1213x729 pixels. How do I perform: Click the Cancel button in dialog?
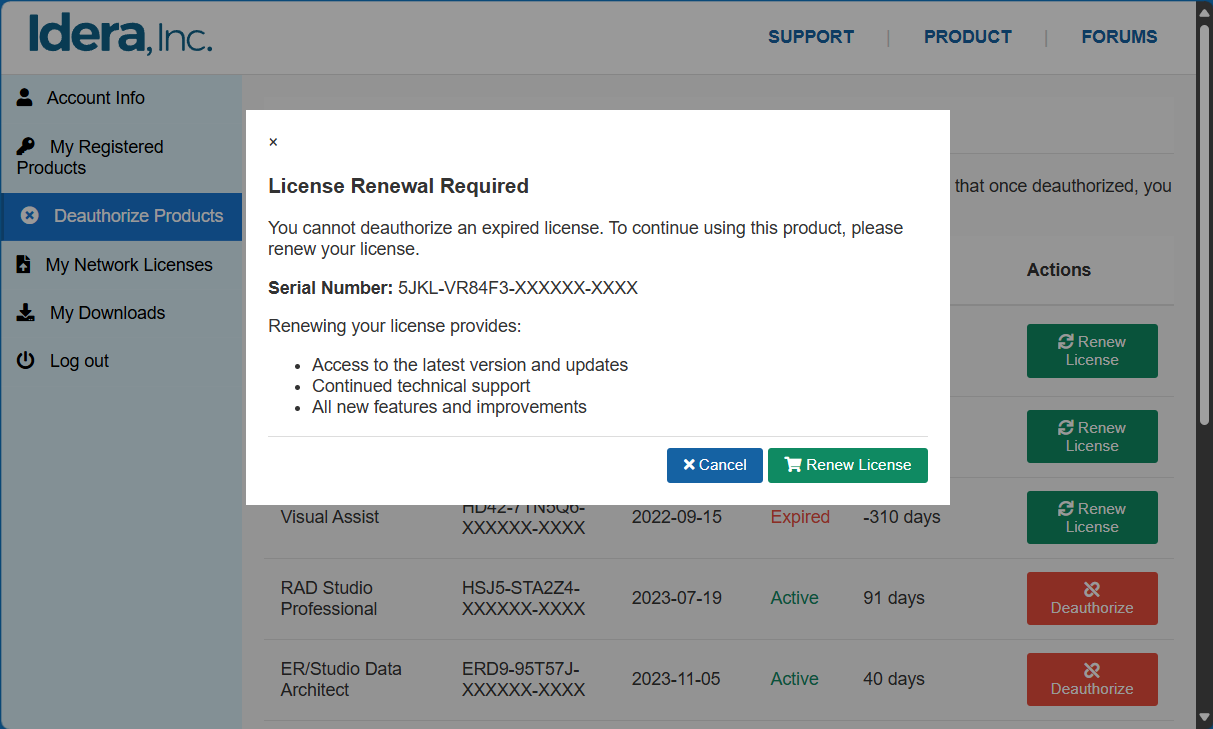tap(715, 465)
